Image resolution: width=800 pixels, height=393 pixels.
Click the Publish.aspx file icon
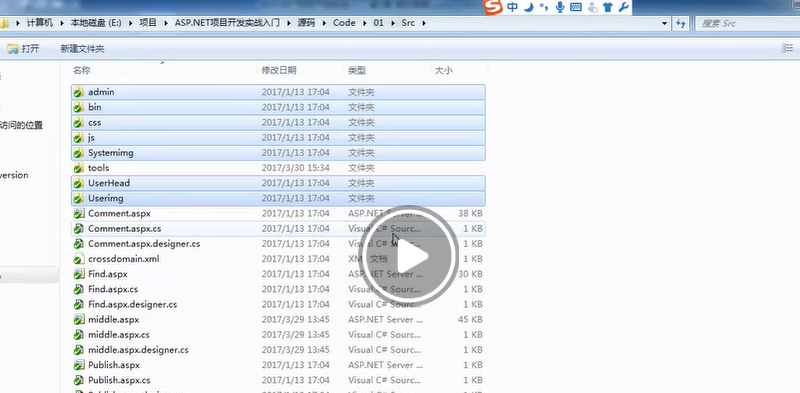[79, 365]
